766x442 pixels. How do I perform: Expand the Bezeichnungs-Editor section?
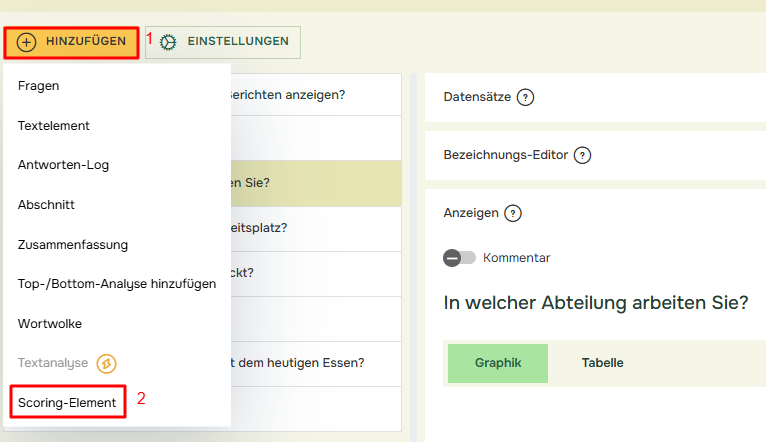pos(505,155)
